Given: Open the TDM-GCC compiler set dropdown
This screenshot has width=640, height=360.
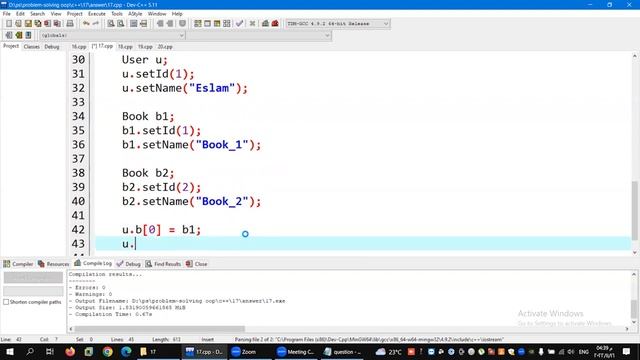Looking at the screenshot, I should (x=338, y=24).
